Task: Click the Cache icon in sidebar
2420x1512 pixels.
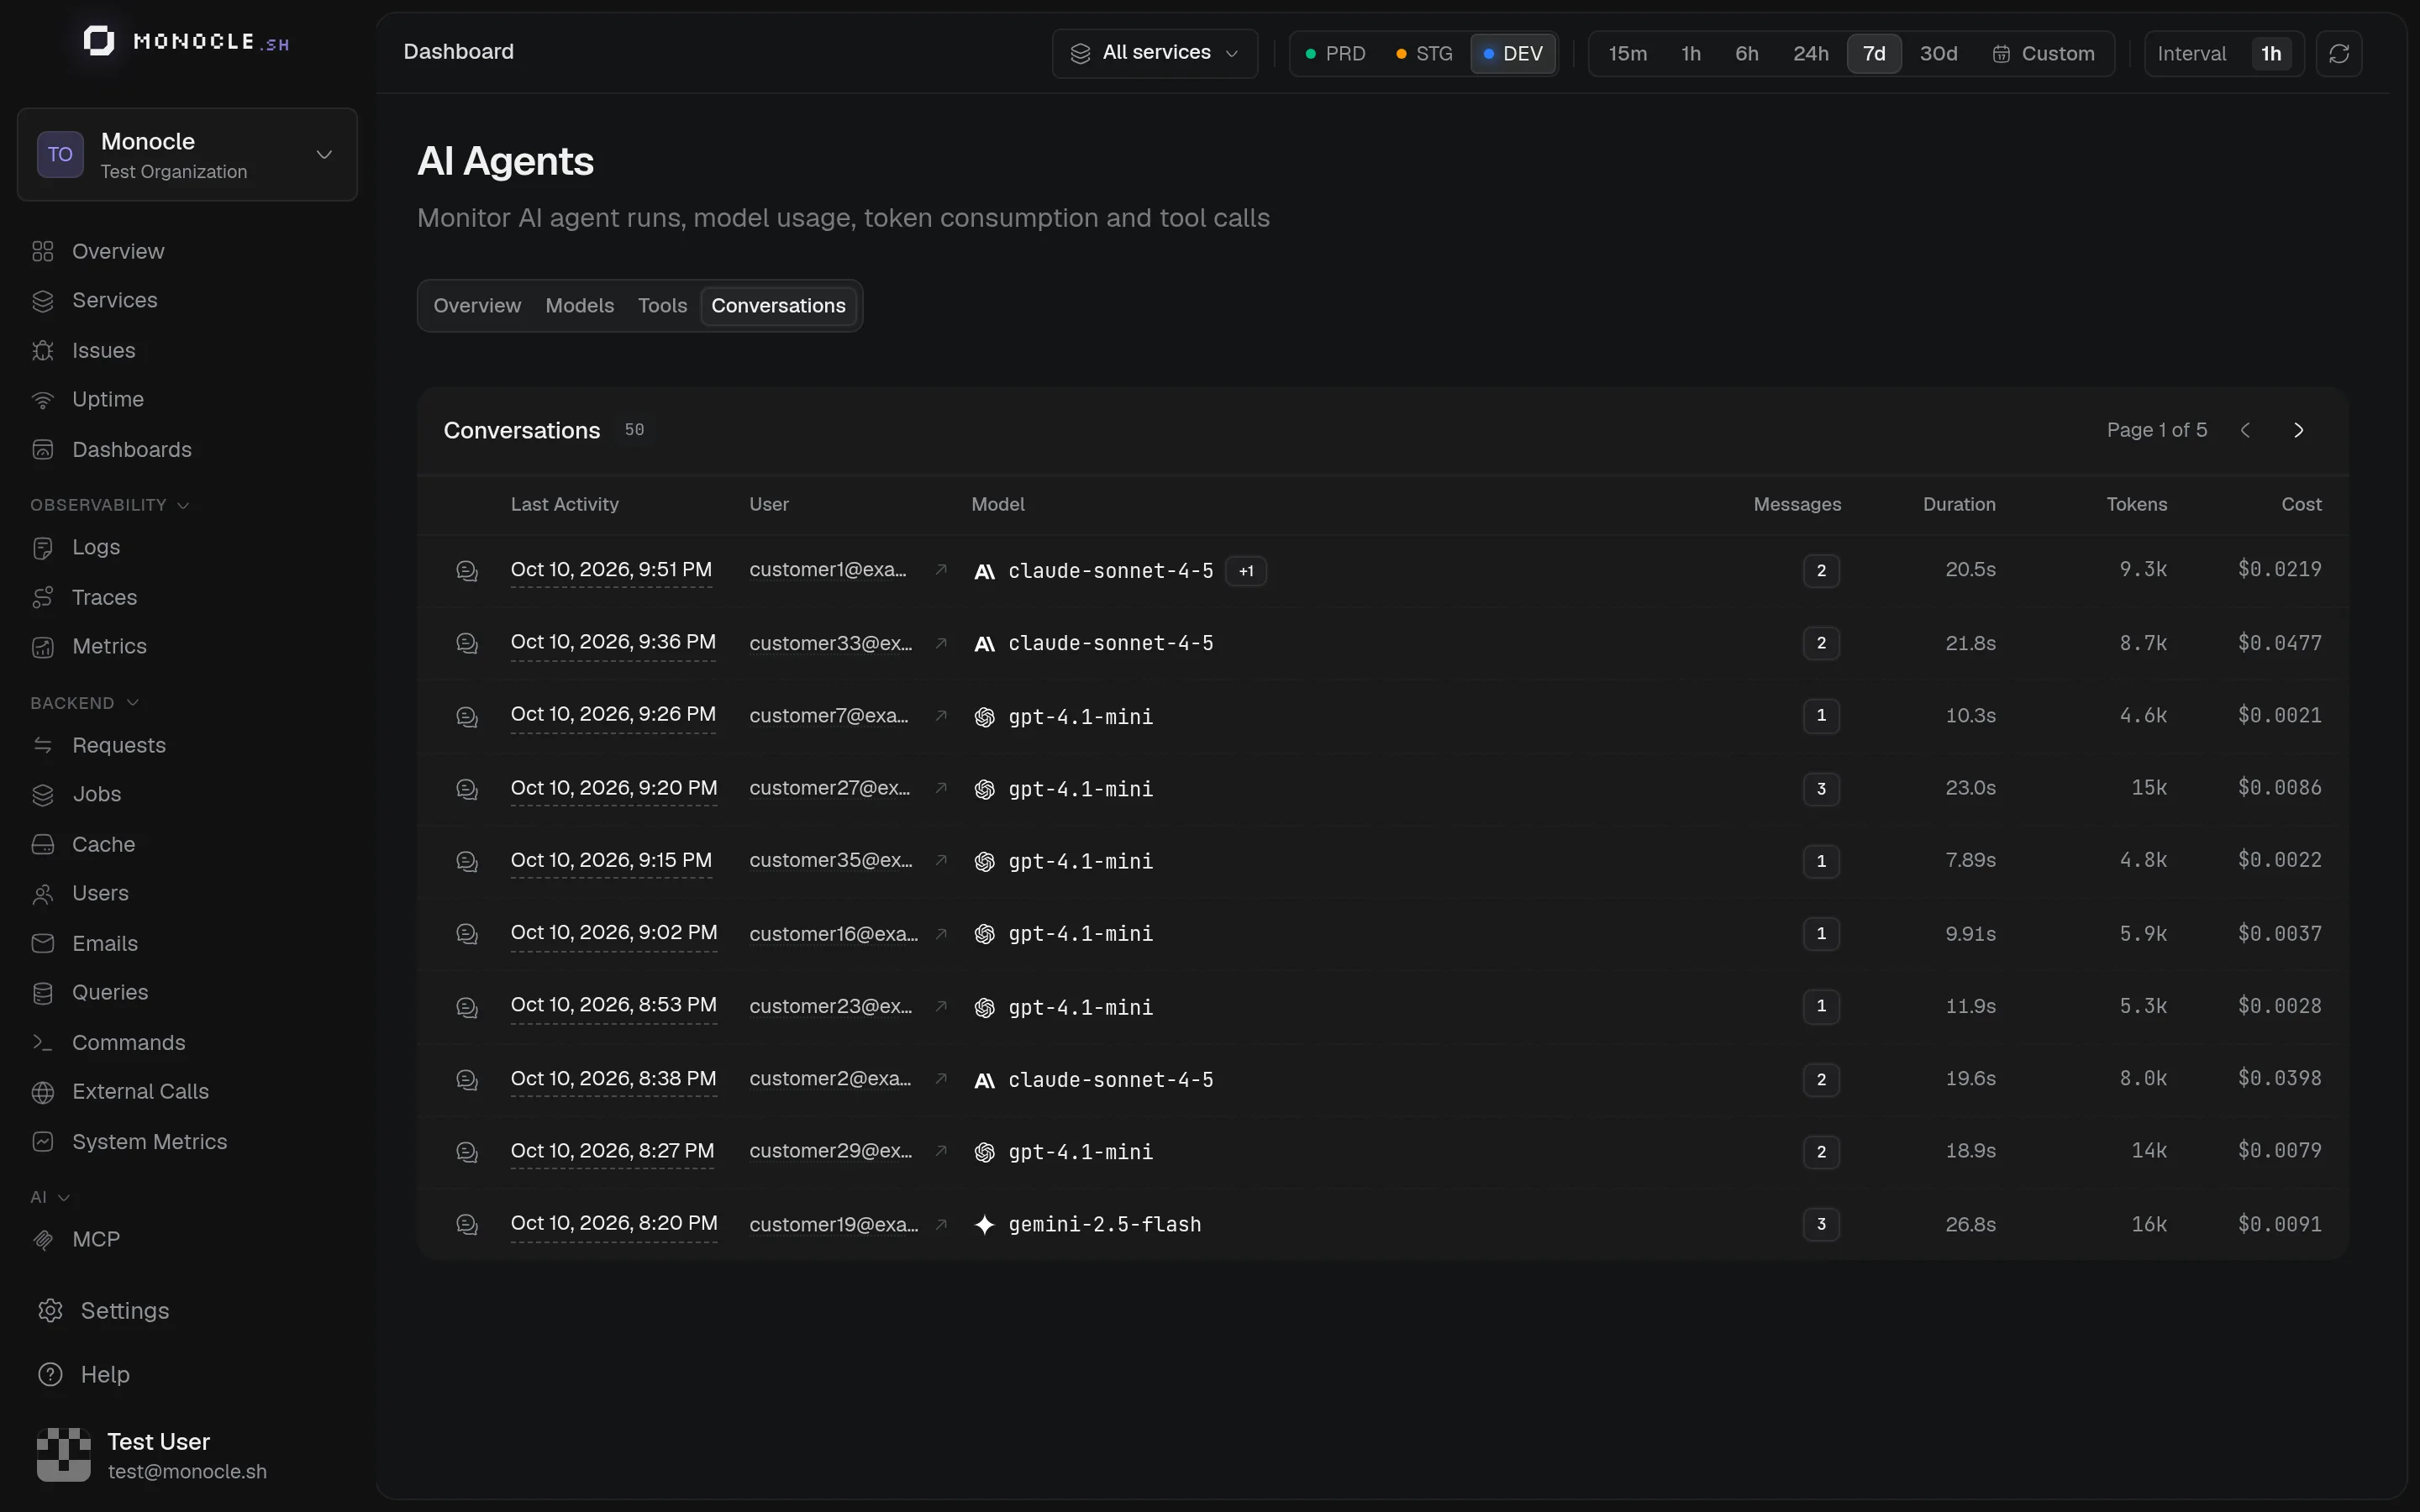Action: pos(42,844)
